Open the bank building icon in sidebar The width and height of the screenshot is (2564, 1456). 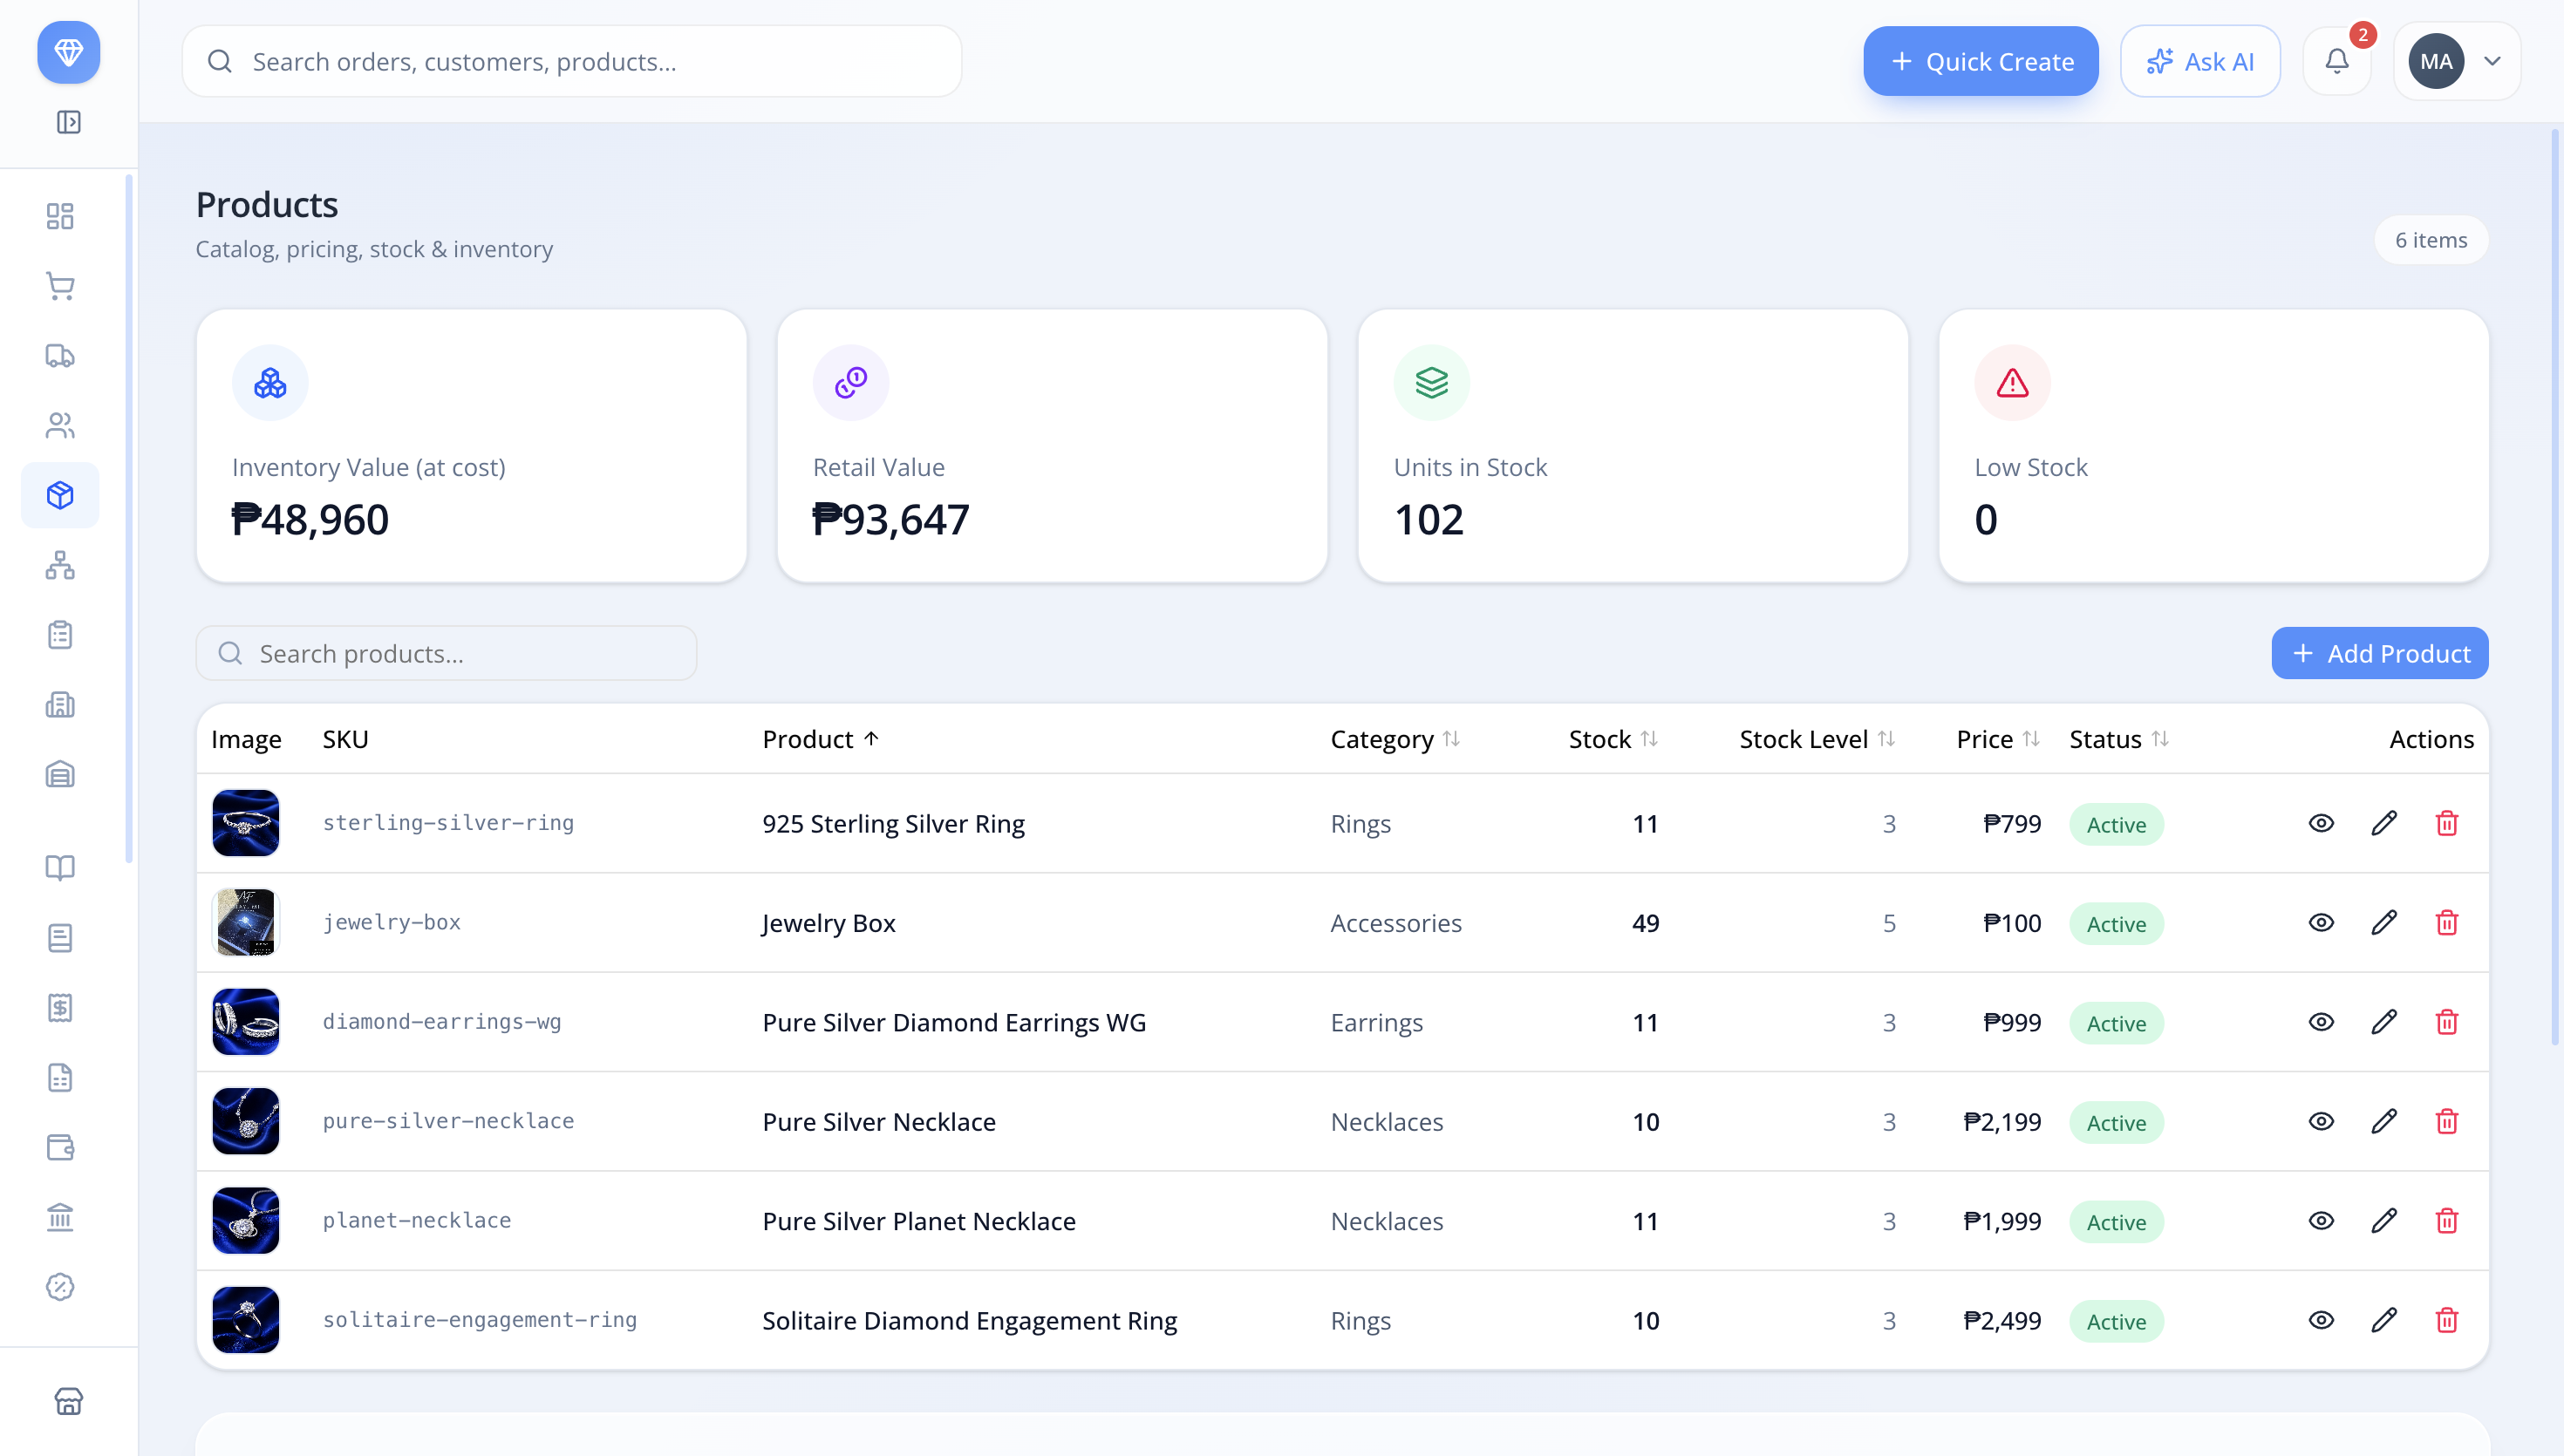60,1217
